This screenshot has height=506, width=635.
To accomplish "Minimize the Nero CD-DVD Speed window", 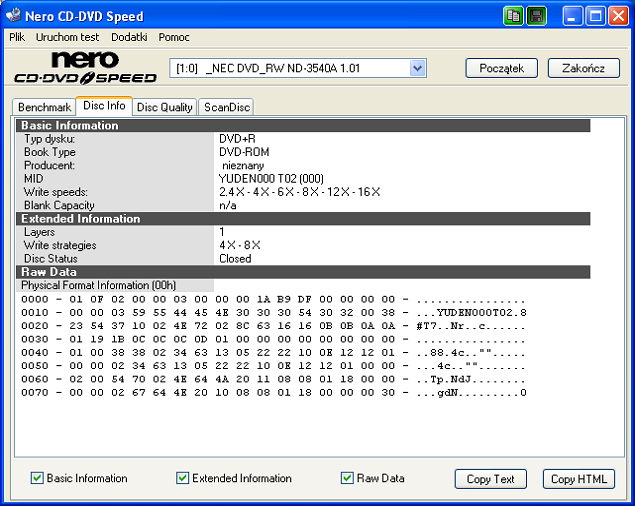I will tap(572, 16).
